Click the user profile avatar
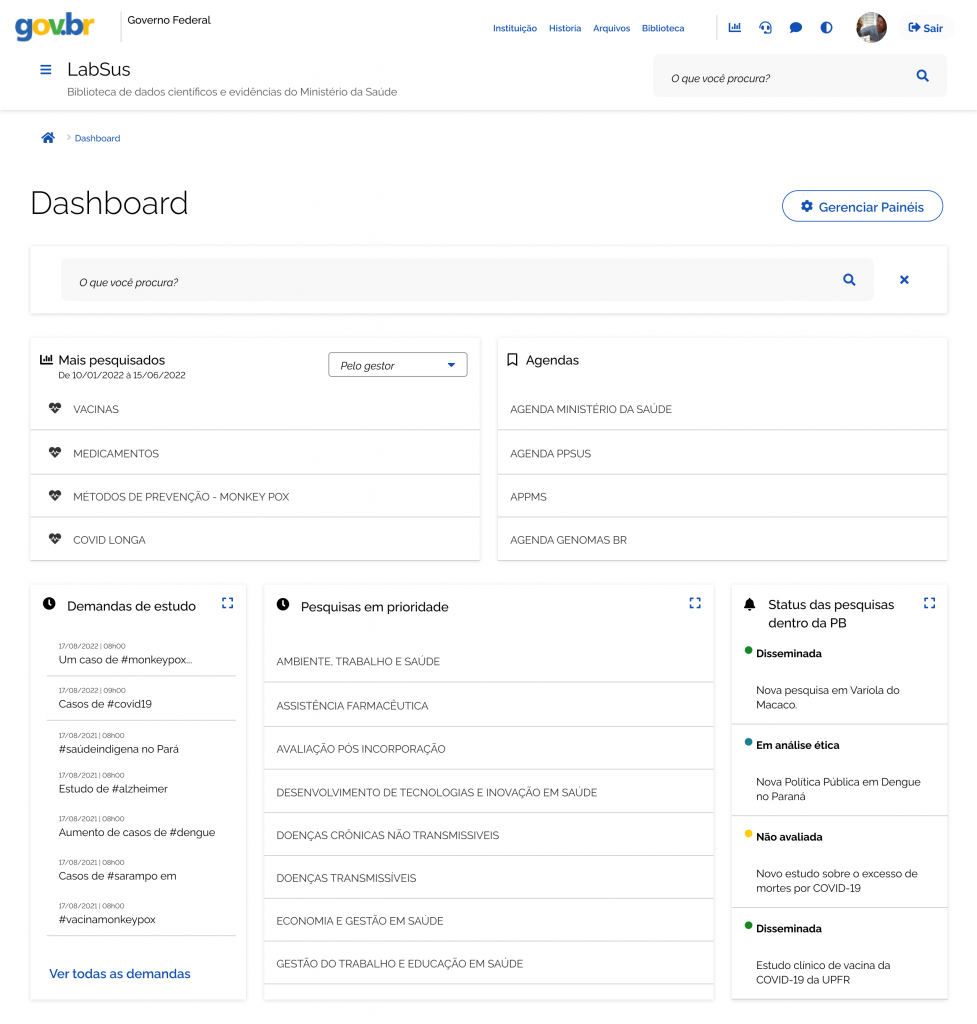Viewport: 977px width, 1024px height. 871,28
